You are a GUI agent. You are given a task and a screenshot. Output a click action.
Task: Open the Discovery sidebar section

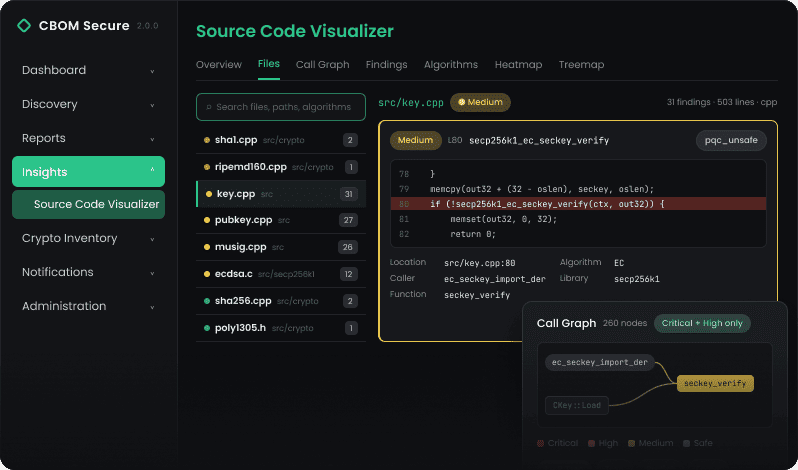click(89, 104)
